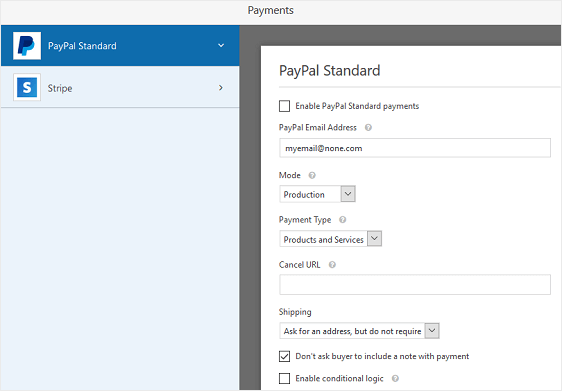This screenshot has height=391, width=562.
Task: Click the PayPal Standard settings heading
Action: (x=329, y=70)
